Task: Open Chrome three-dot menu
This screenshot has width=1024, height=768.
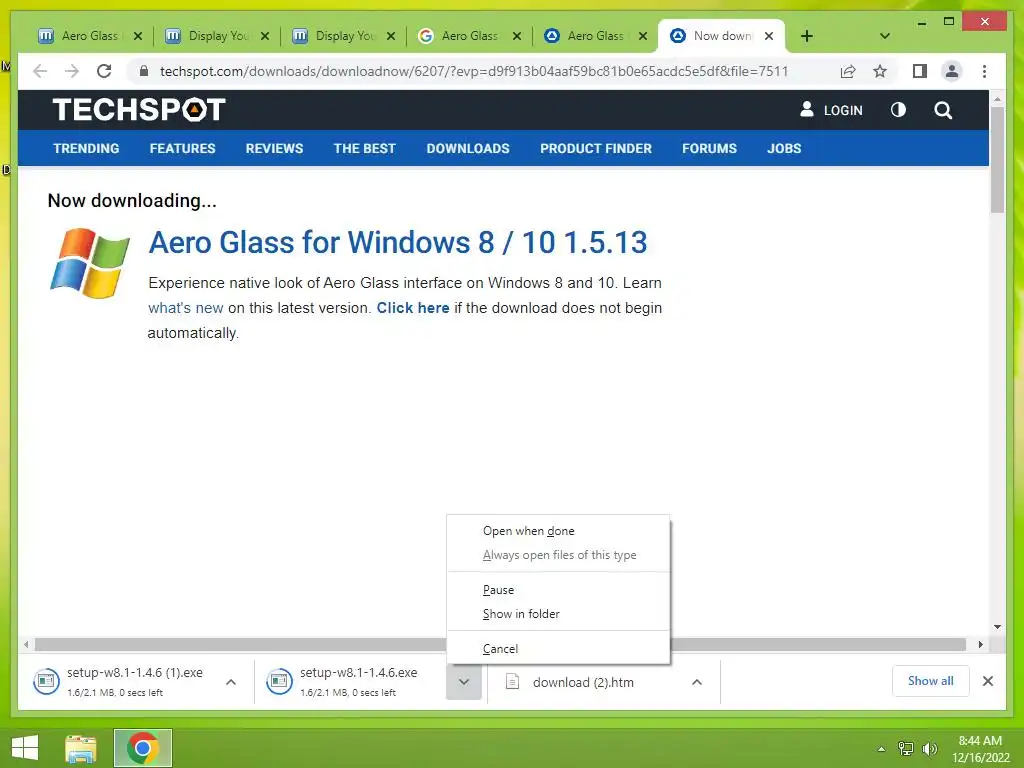Action: point(984,71)
